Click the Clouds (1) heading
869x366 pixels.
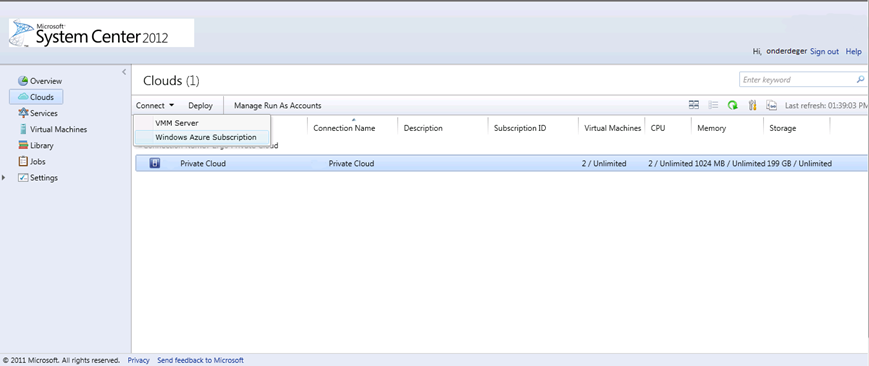point(171,81)
